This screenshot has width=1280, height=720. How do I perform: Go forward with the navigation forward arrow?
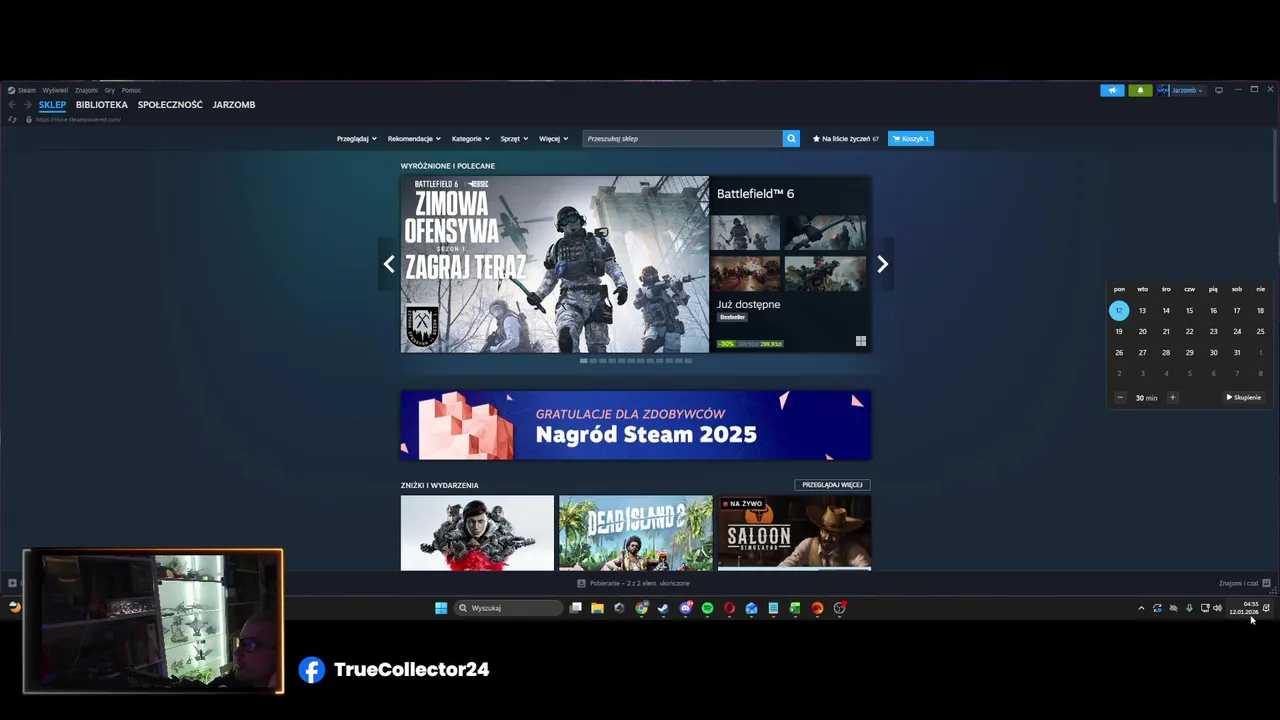pyautogui.click(x=27, y=105)
